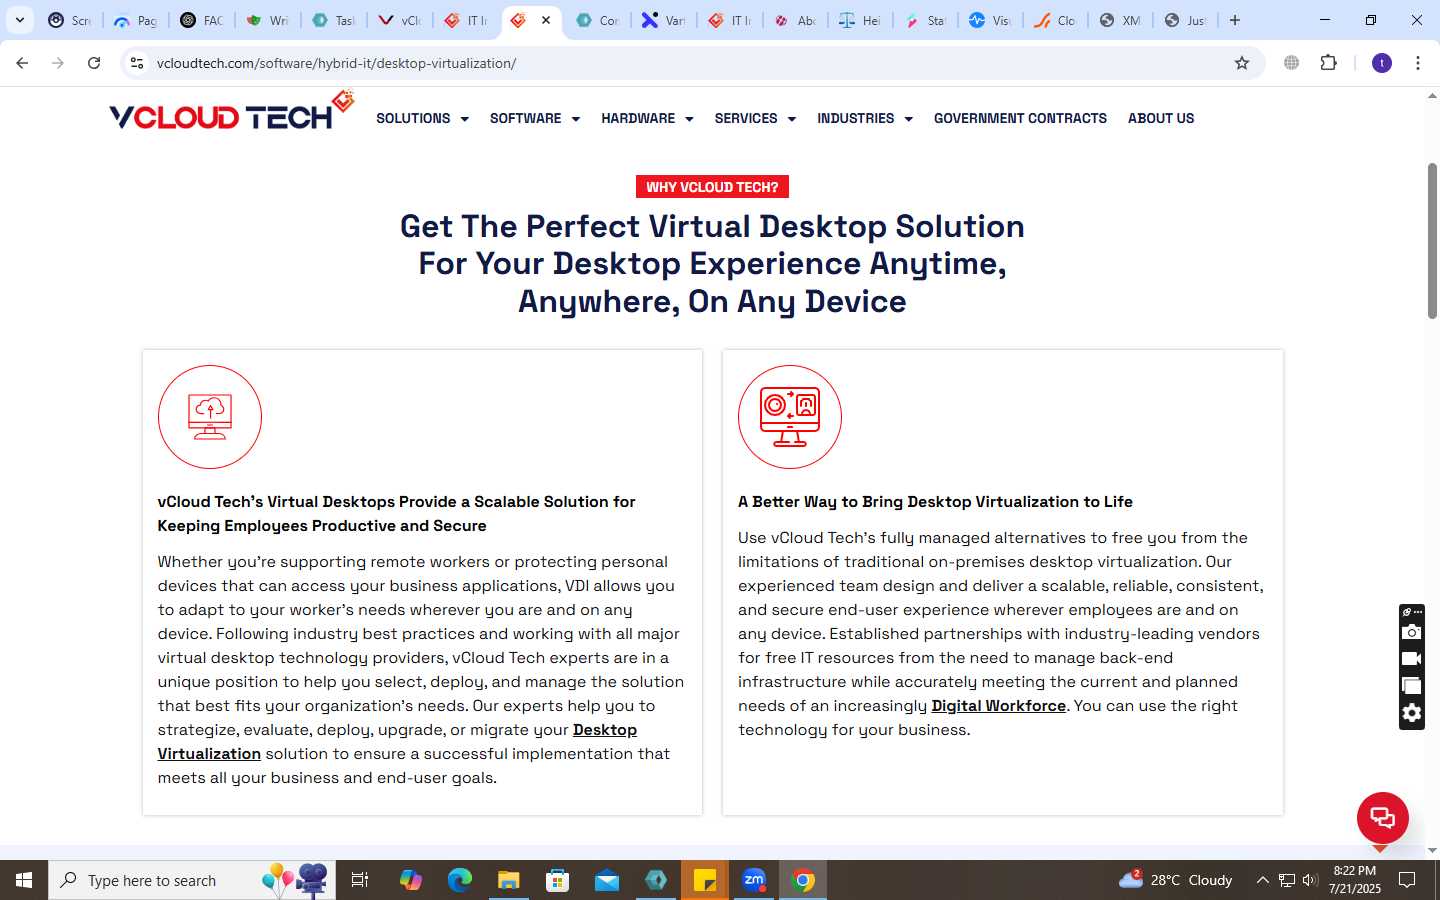This screenshot has height=900, width=1440.
Task: Open network icon in system tray
Action: [x=1286, y=880]
